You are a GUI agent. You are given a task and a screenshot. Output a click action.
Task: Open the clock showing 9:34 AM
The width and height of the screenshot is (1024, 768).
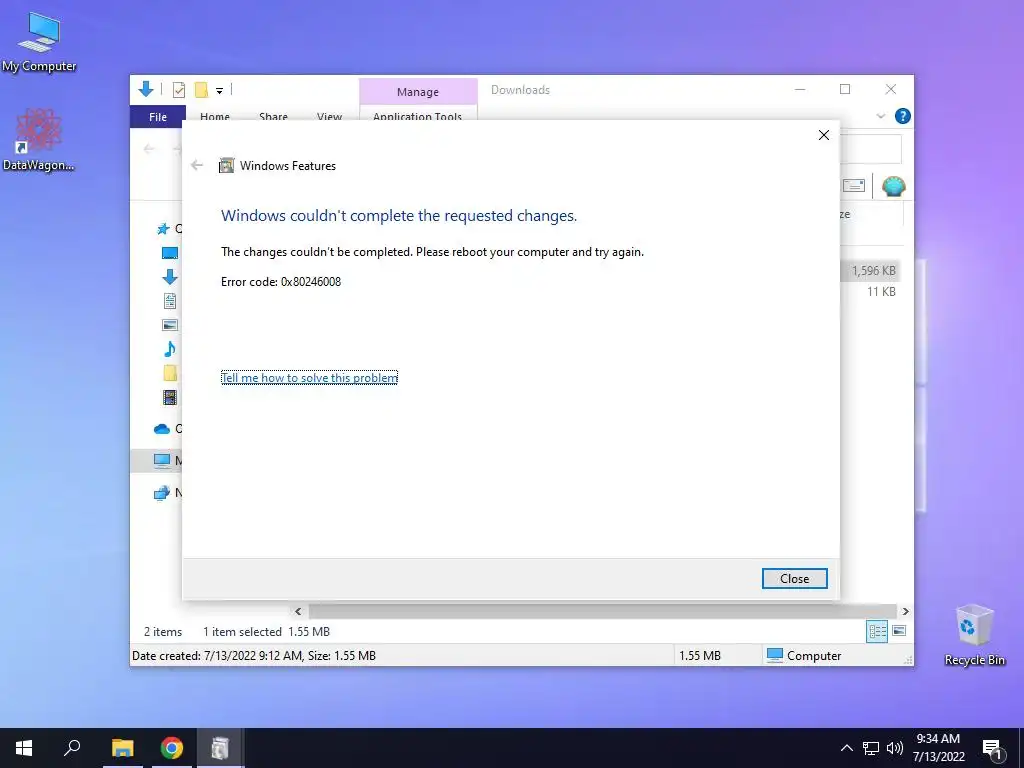coord(938,748)
